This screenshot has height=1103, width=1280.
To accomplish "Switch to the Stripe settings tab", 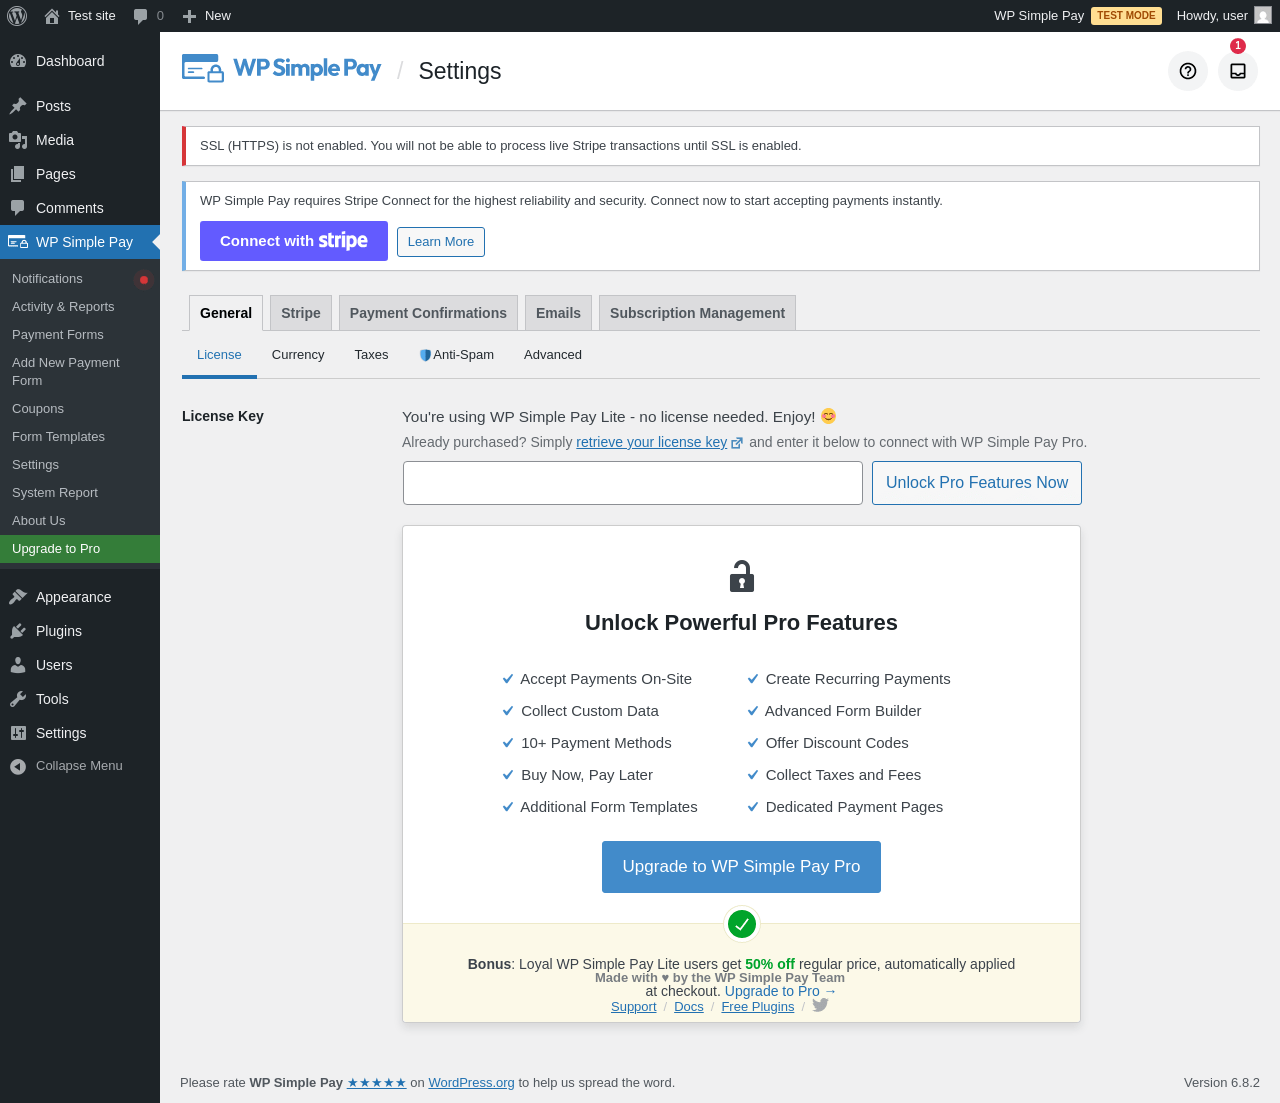I will tap(301, 313).
